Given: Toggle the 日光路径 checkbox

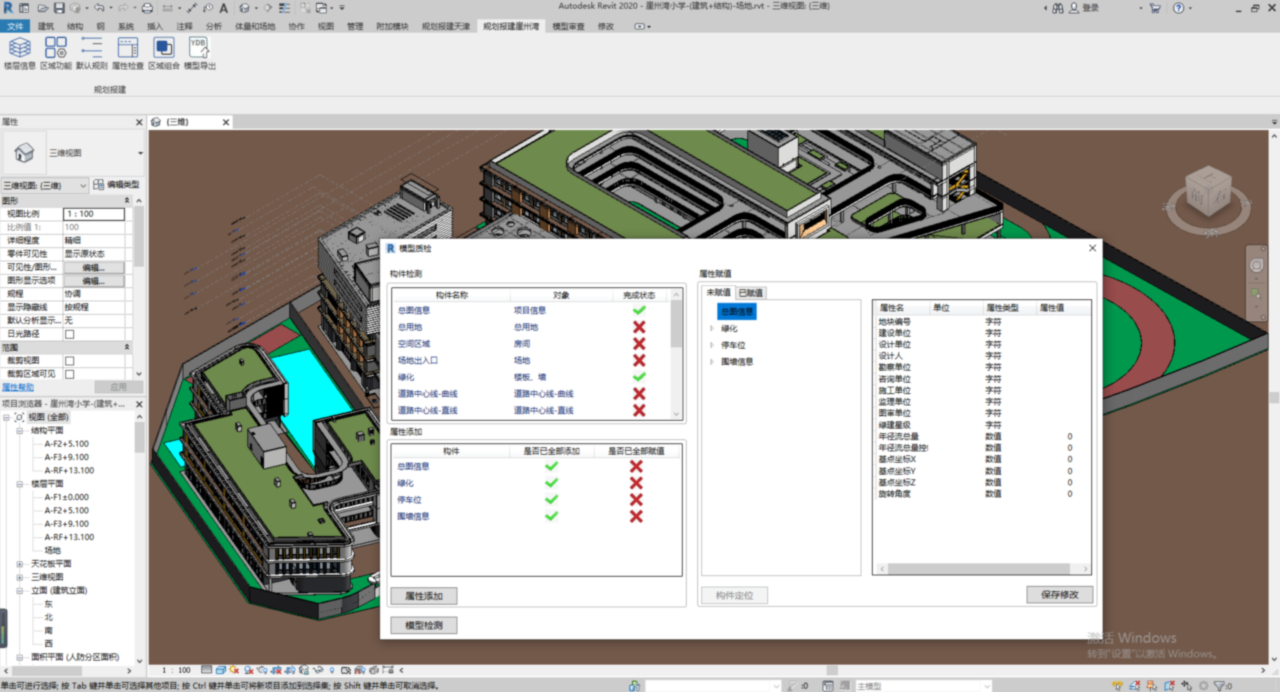Looking at the screenshot, I should click(70, 334).
